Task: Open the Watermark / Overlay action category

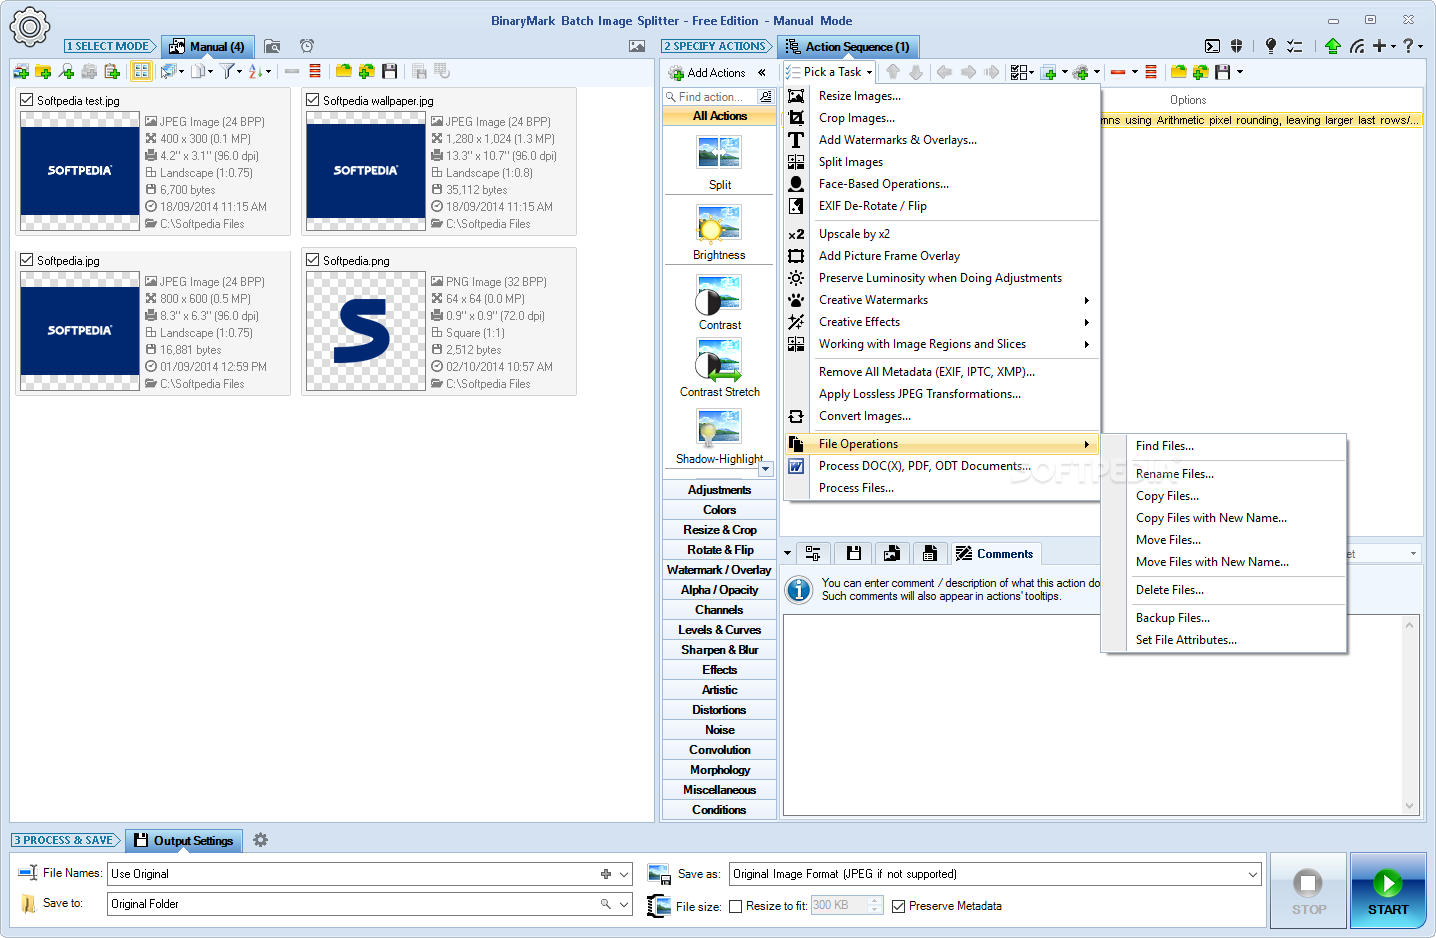Action: [719, 570]
